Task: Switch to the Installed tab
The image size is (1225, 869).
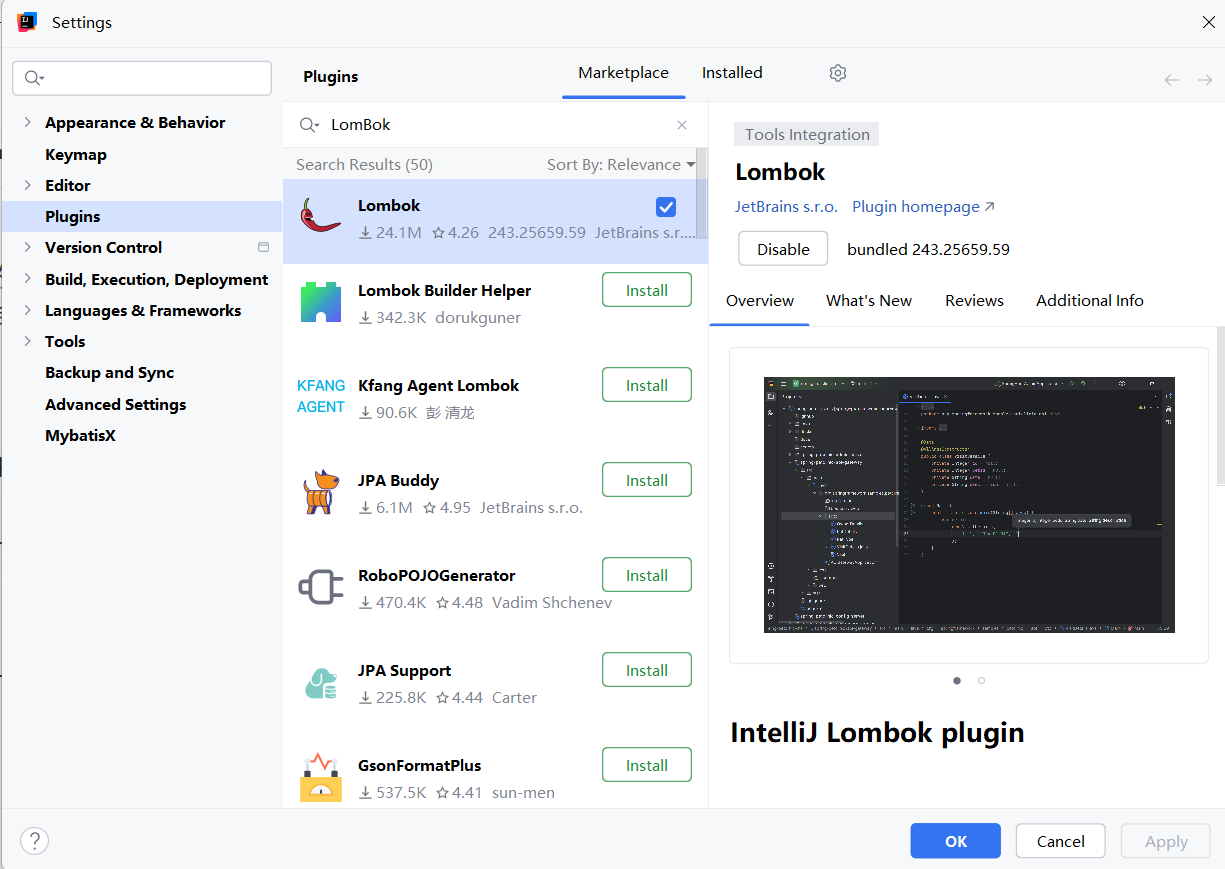Action: coord(732,73)
